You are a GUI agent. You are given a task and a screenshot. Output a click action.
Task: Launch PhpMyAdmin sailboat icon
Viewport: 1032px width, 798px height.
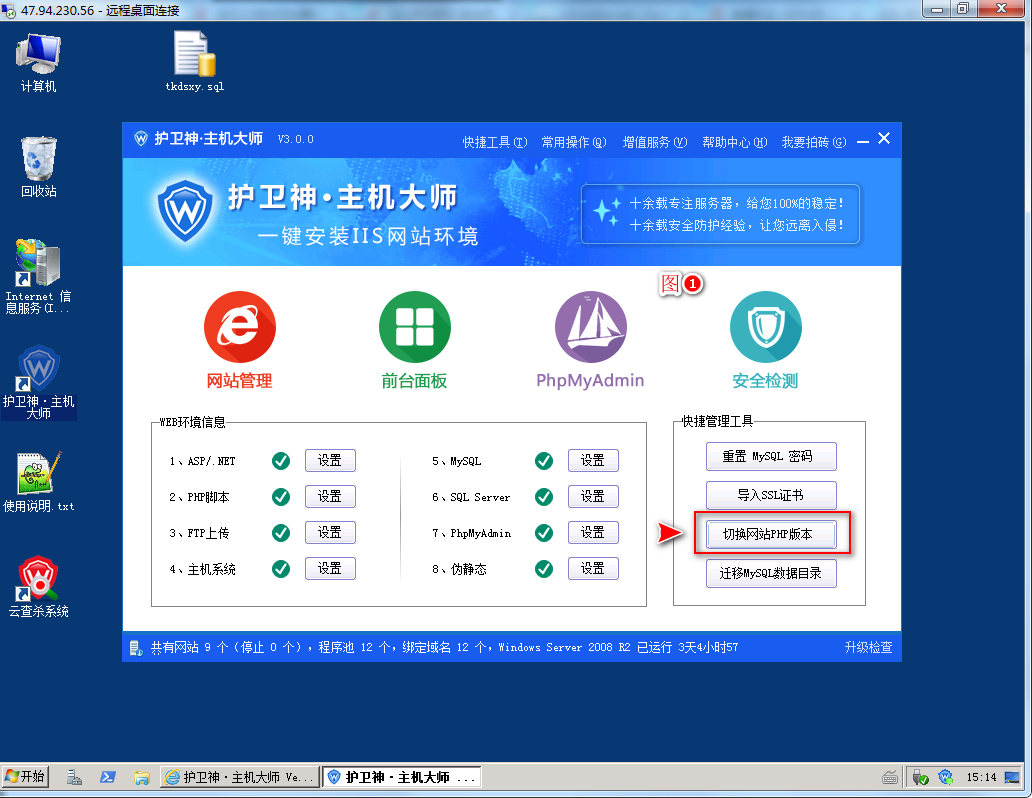coord(590,330)
